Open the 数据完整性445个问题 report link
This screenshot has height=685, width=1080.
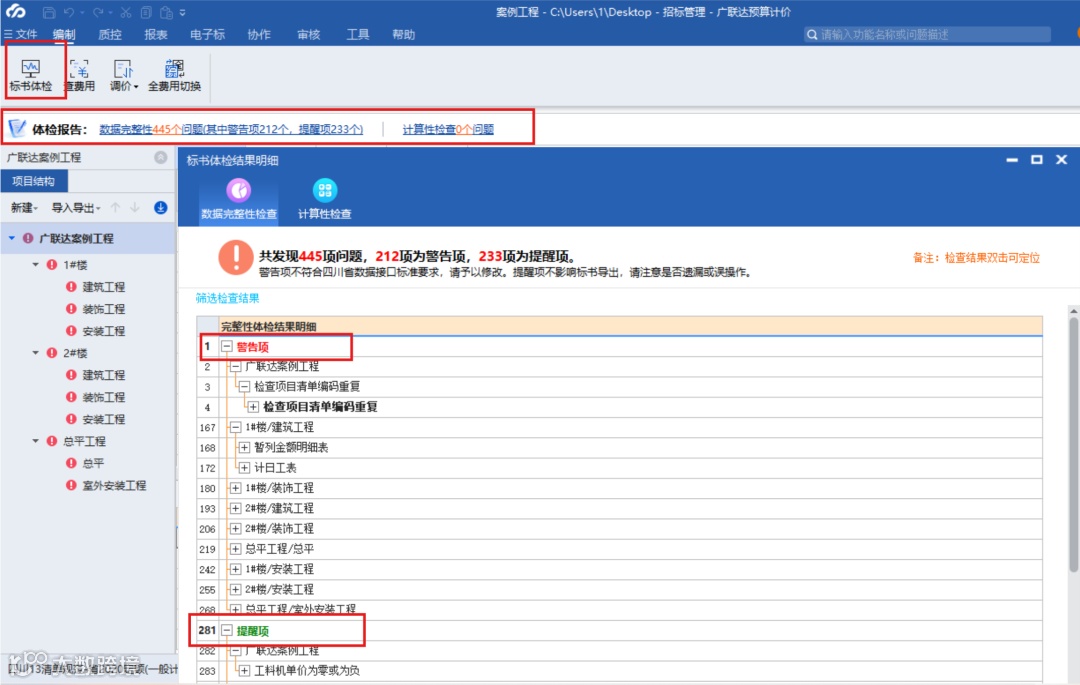[x=231, y=129]
